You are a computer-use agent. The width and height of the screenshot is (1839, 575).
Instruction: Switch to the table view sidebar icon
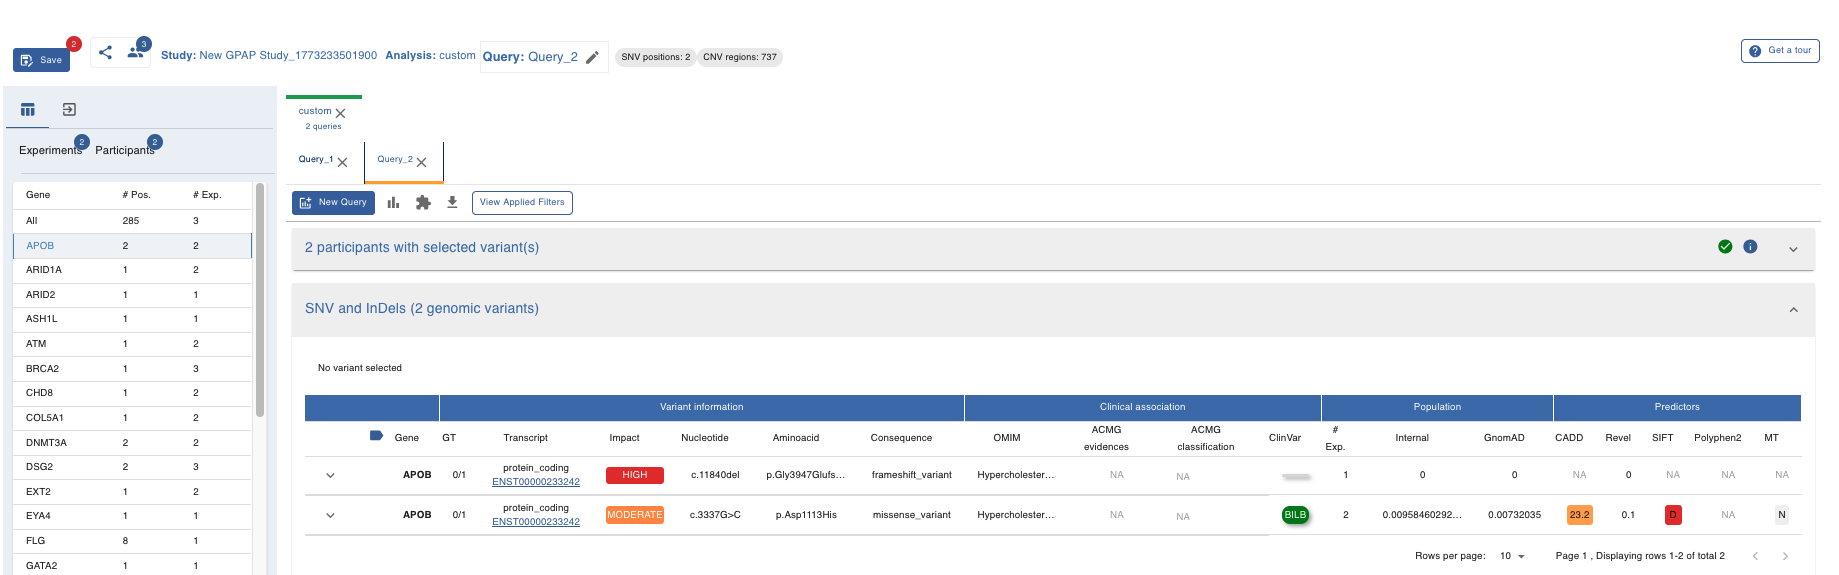coord(28,110)
